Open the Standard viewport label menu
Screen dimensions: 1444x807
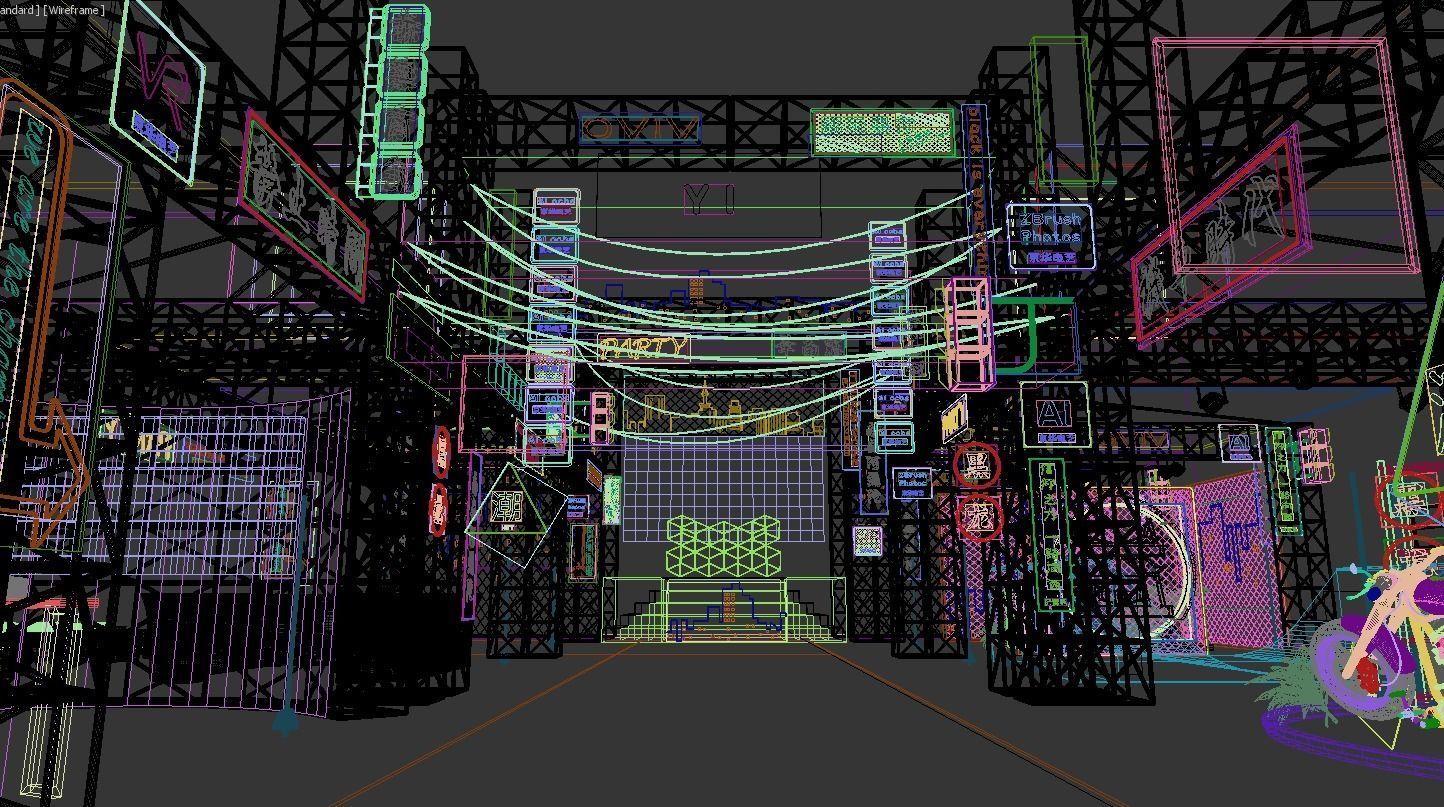18,10
